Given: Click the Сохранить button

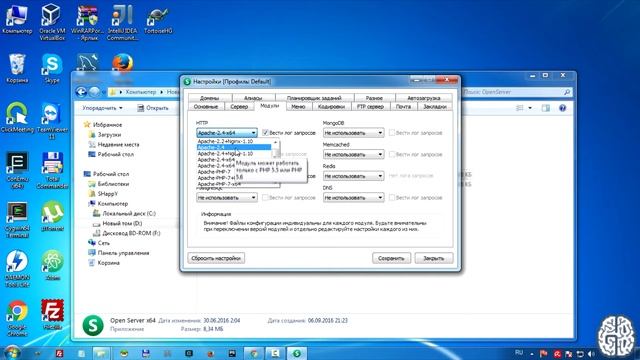Looking at the screenshot, I should 391,258.
